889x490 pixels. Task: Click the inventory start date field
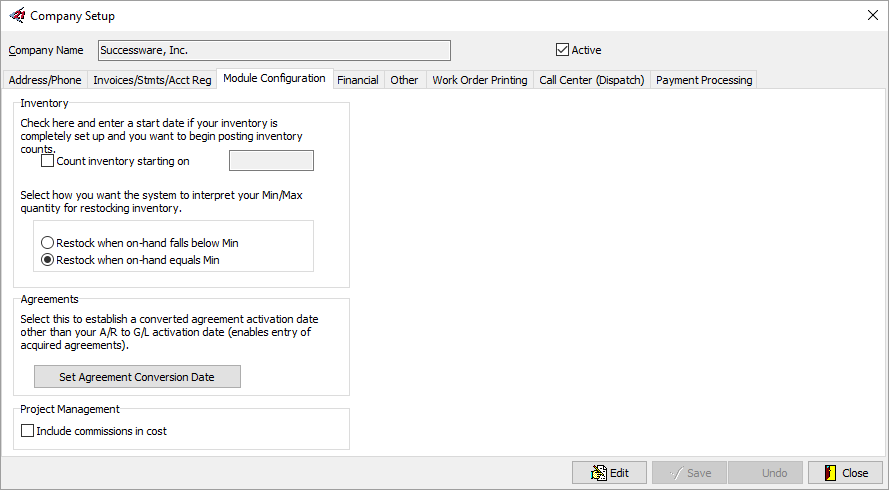[x=271, y=160]
